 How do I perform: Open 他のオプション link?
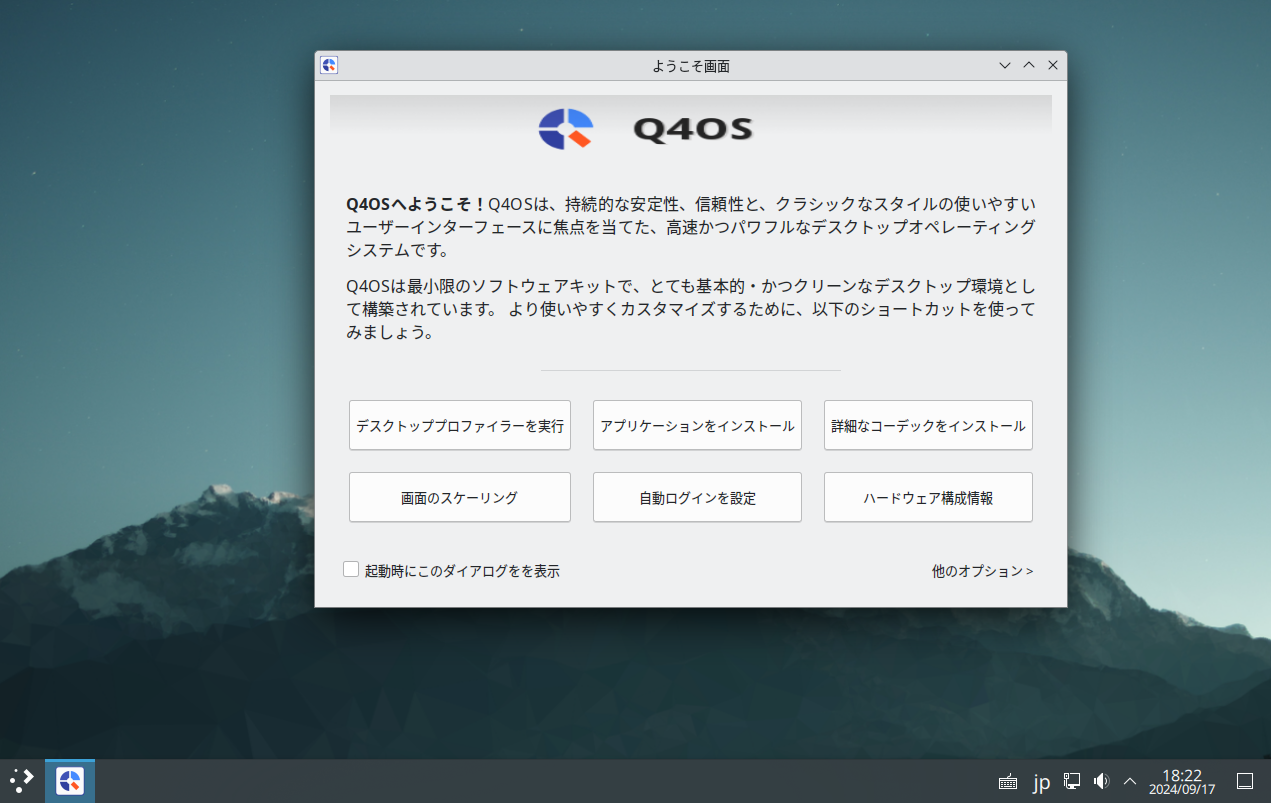coord(981,571)
